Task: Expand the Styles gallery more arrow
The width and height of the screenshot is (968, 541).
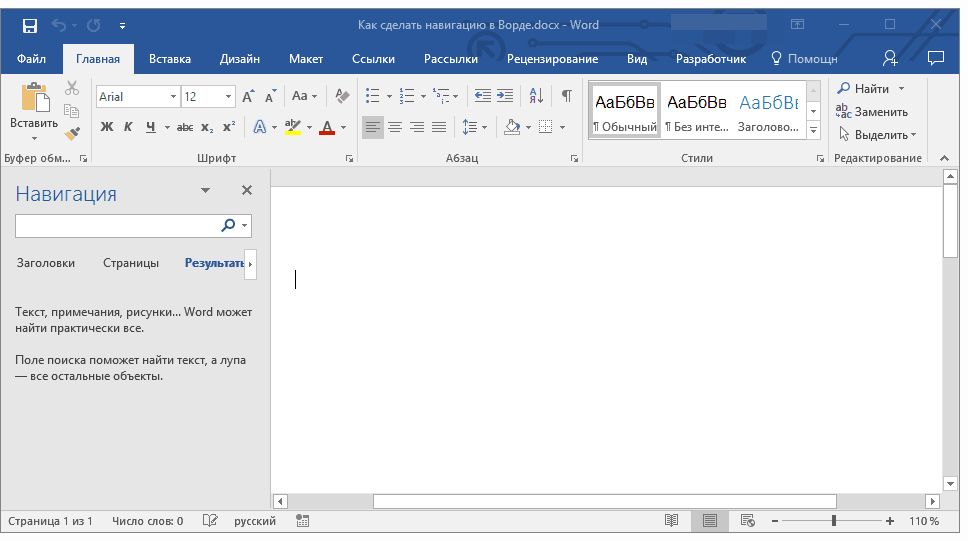Action: pyautogui.click(x=813, y=131)
